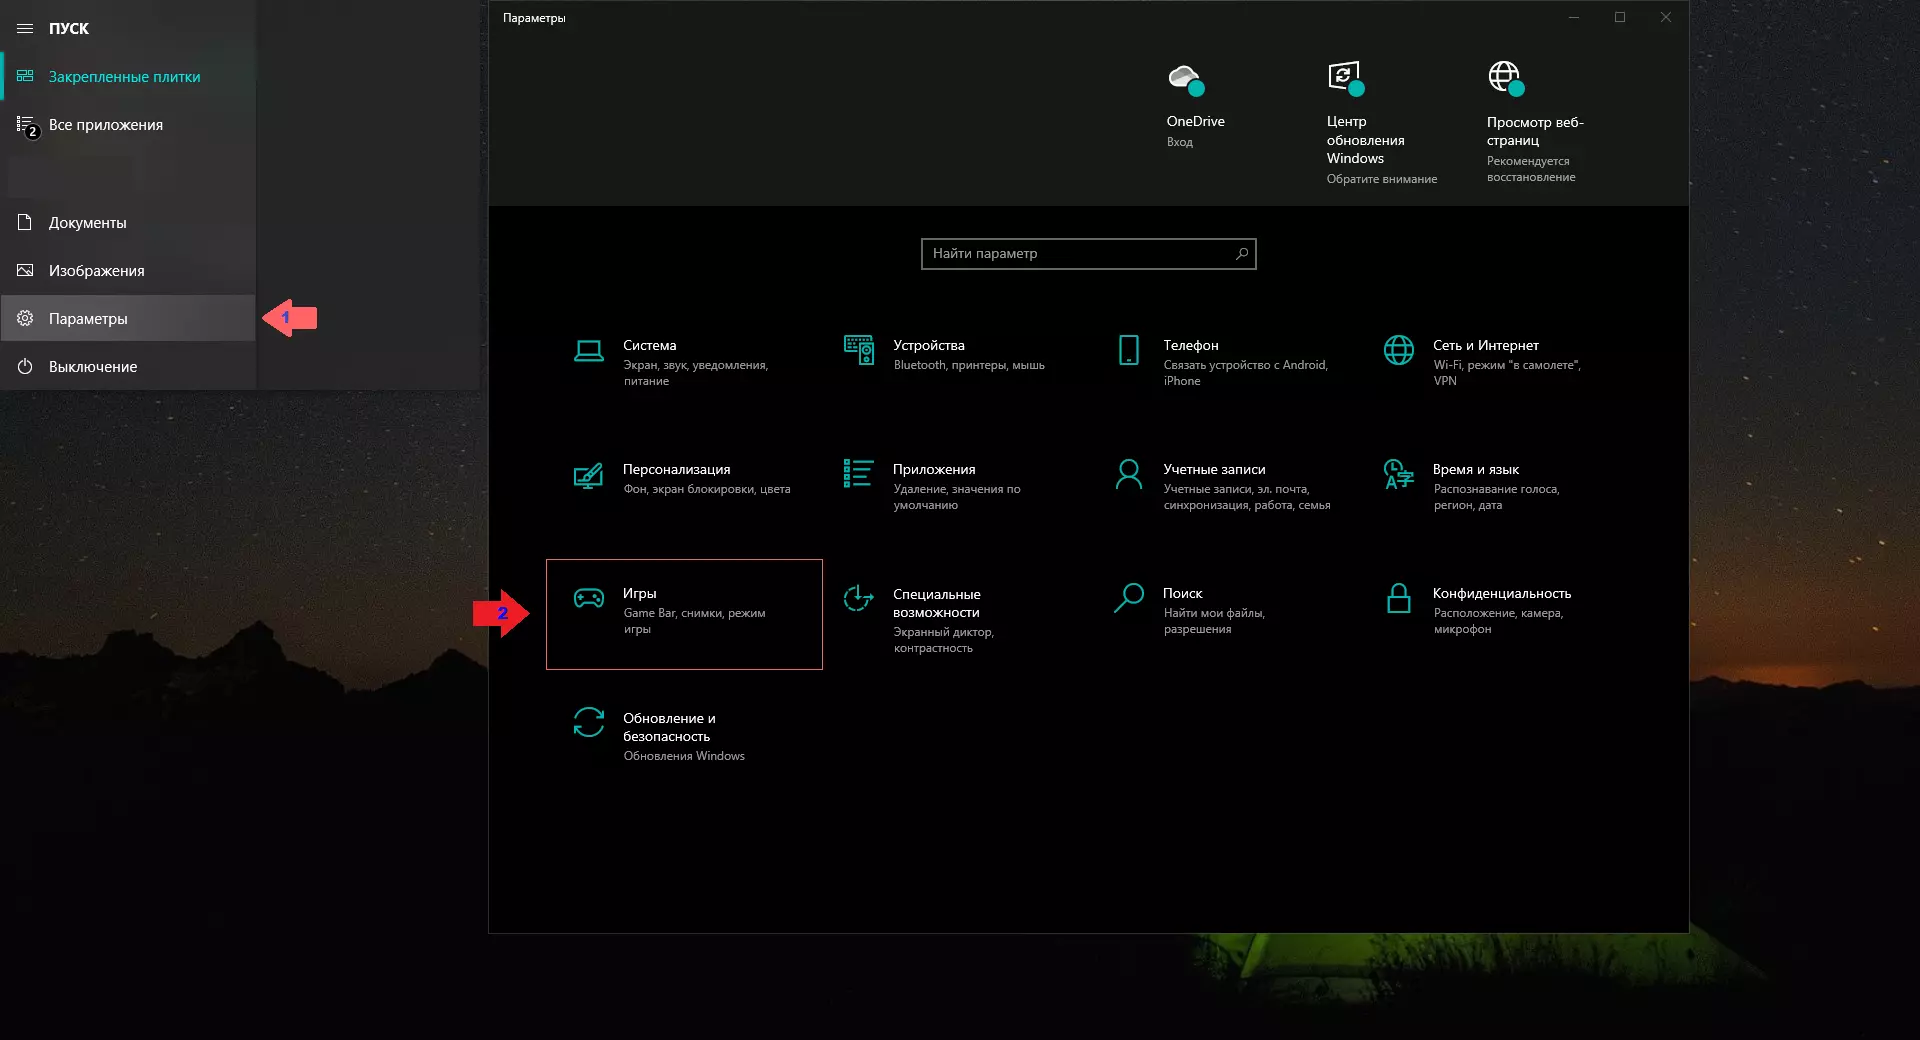The width and height of the screenshot is (1920, 1040).
Task: Click the Обновление и безопасность title
Action: pyautogui.click(x=669, y=727)
